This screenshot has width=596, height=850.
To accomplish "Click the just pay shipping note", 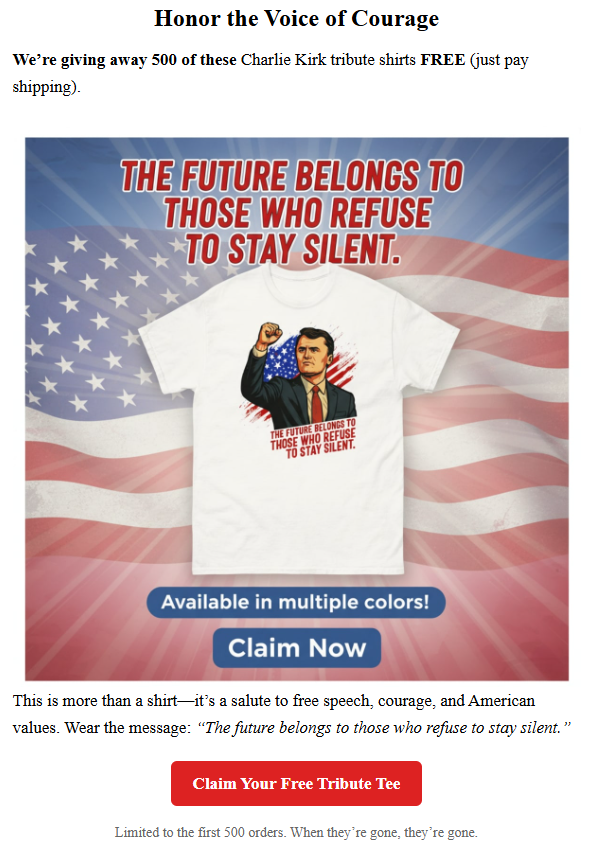I will point(270,73).
